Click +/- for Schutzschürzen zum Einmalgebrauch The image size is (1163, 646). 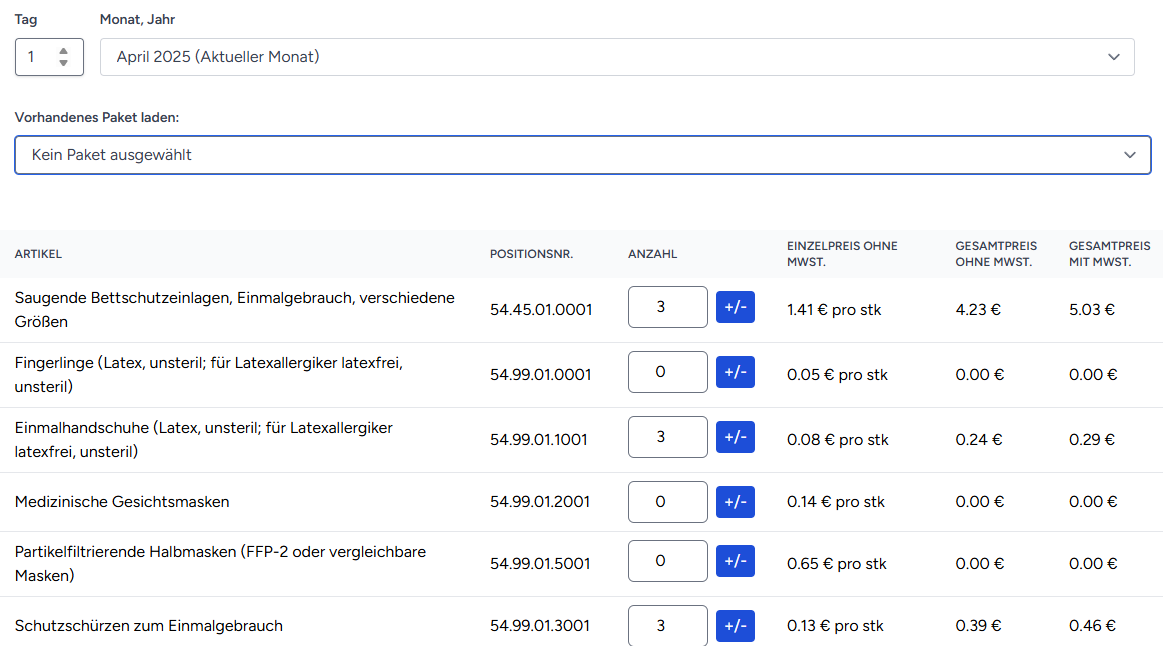(x=735, y=626)
